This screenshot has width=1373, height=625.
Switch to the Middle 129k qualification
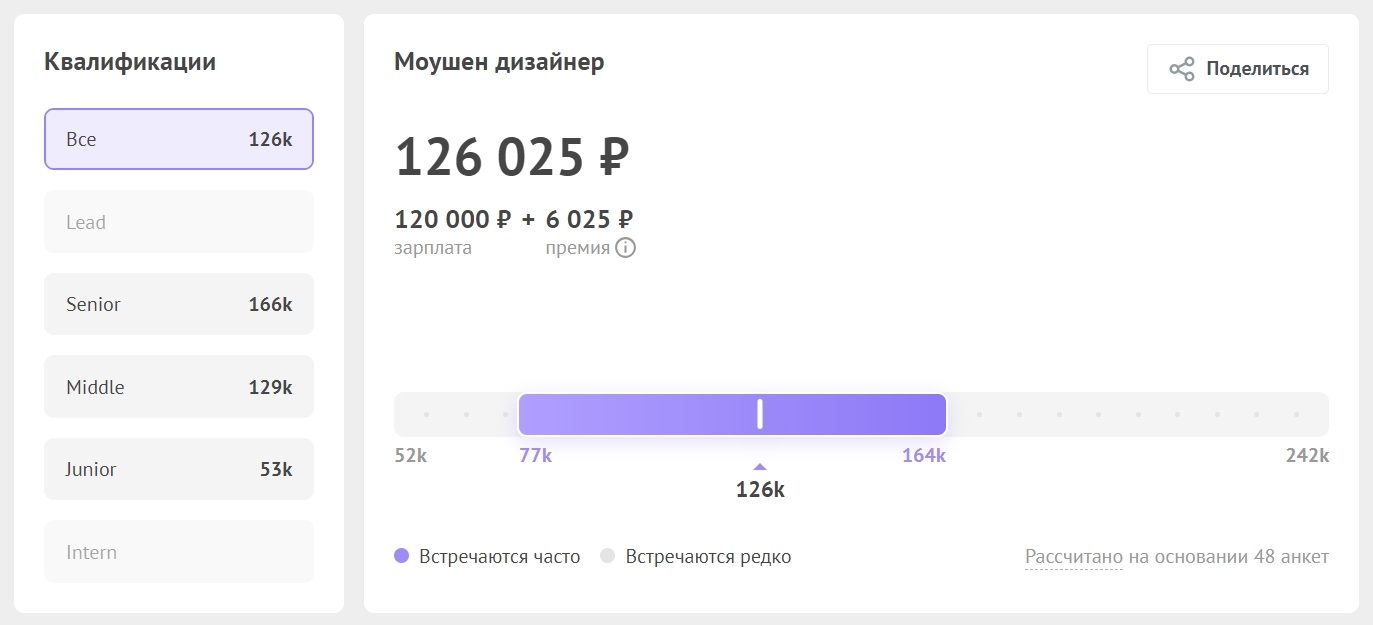pyautogui.click(x=179, y=387)
